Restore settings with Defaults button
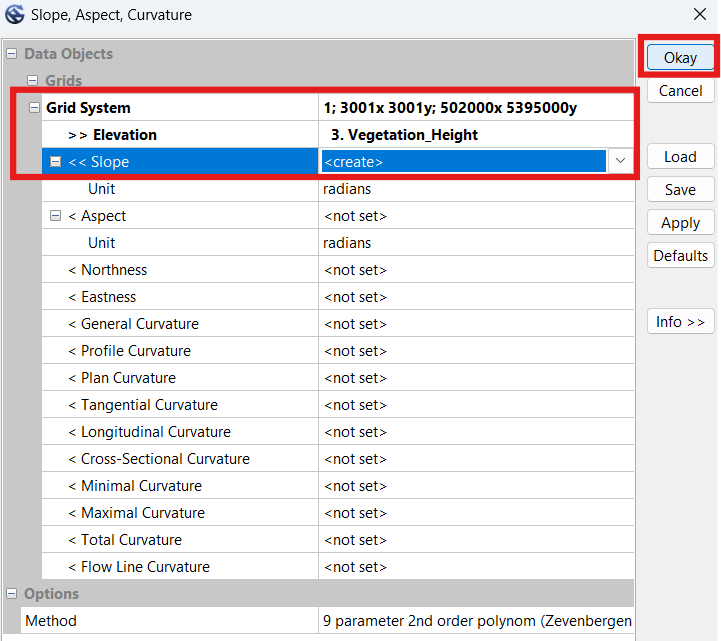This screenshot has height=641, width=721. point(680,256)
